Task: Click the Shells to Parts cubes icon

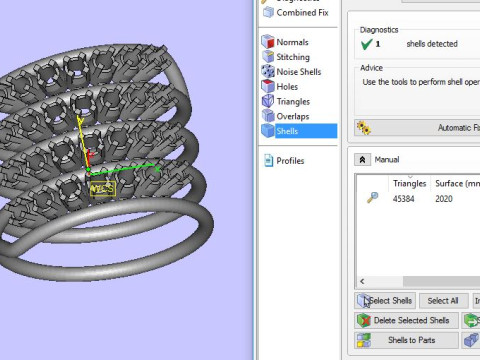Action: tap(364, 340)
